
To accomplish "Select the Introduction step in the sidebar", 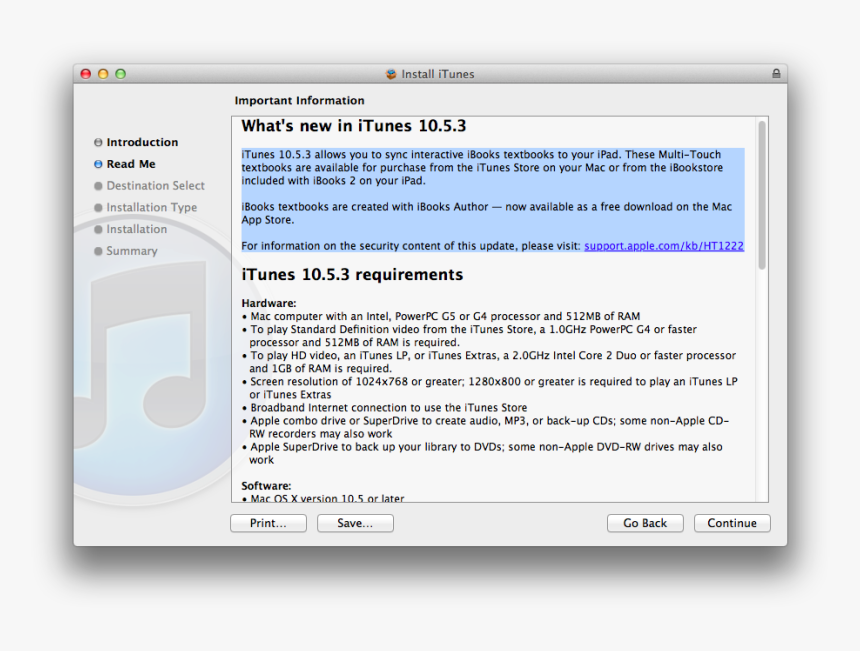I will (x=142, y=142).
